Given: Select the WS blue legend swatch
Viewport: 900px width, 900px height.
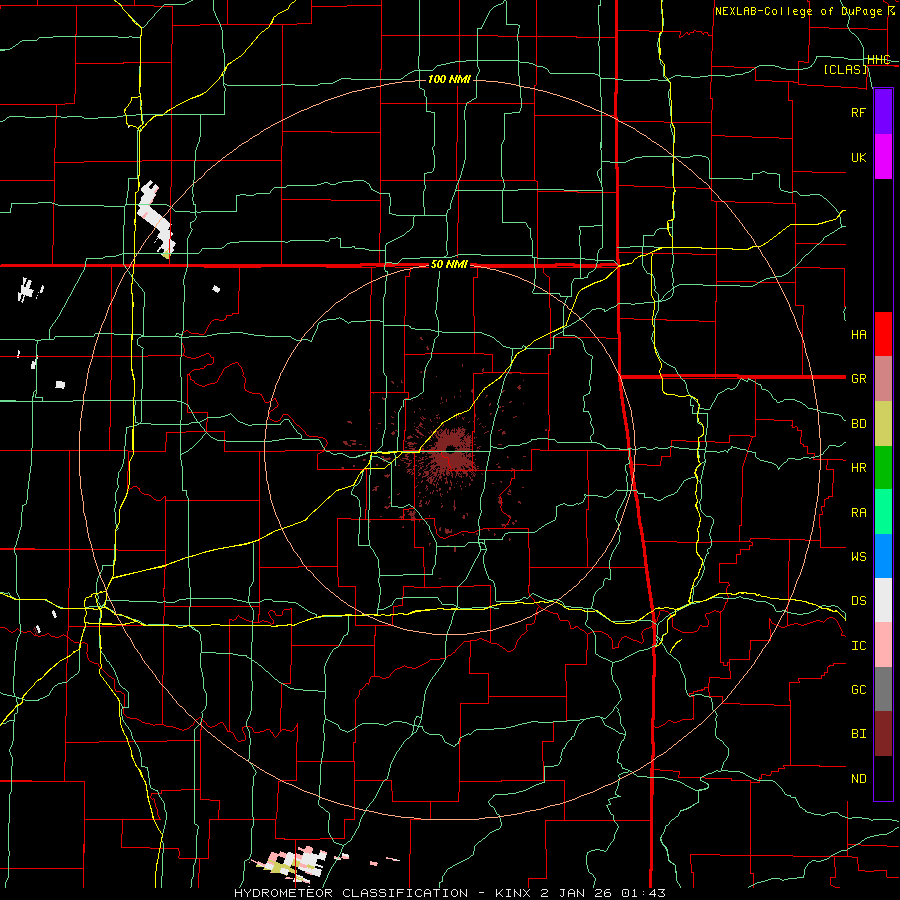Looking at the screenshot, I should 883,556.
